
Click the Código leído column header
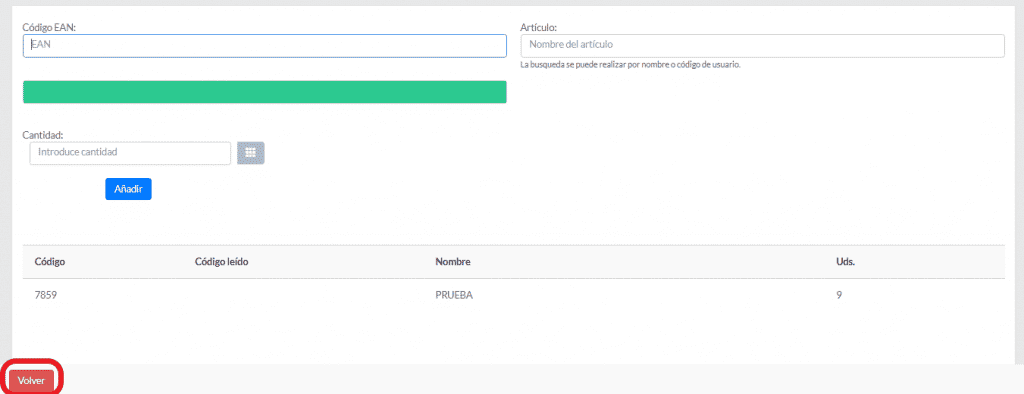(221, 262)
